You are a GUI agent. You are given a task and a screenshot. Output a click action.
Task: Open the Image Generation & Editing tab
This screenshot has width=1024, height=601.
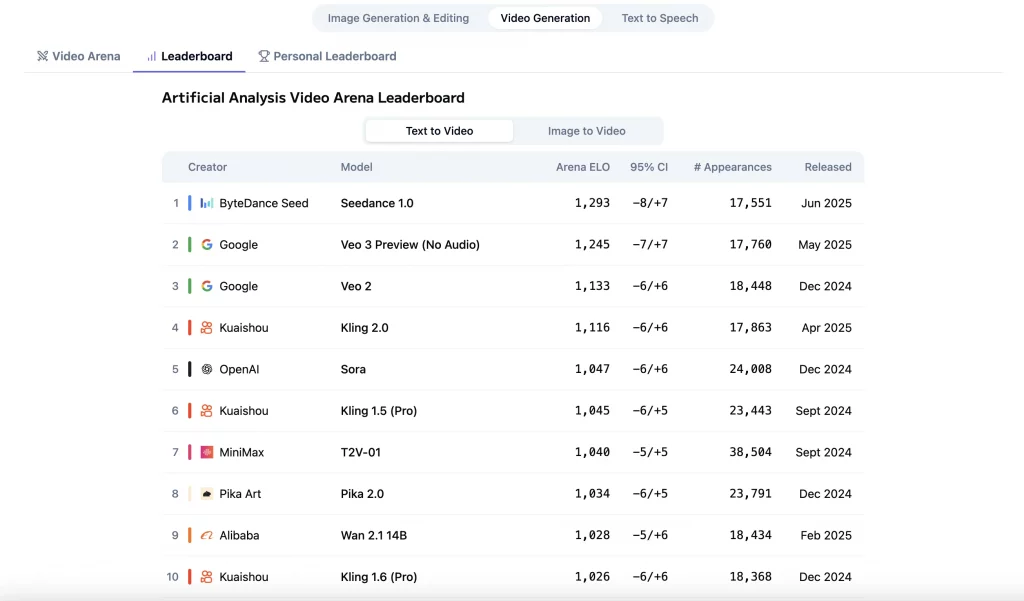pyautogui.click(x=398, y=18)
